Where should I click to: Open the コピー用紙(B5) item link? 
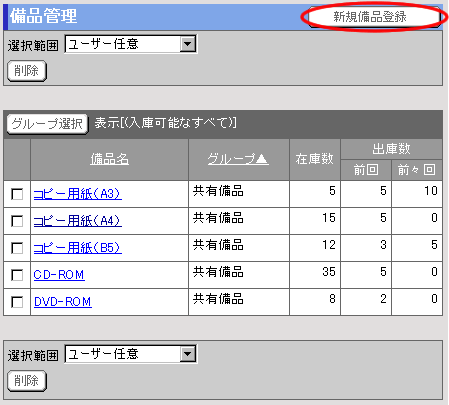click(x=78, y=248)
